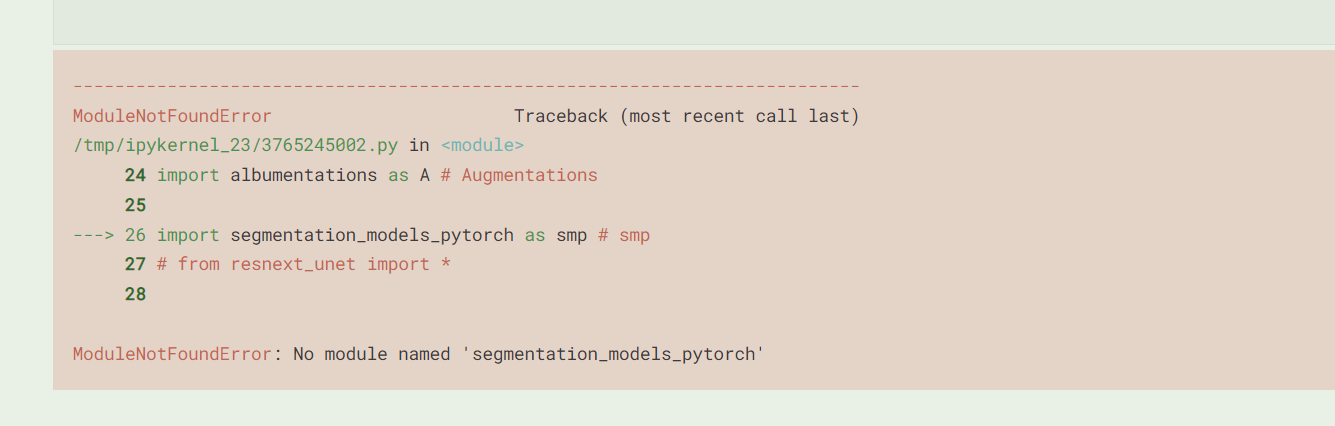
Task: Click line number 25 in traceback
Action: tap(135, 205)
